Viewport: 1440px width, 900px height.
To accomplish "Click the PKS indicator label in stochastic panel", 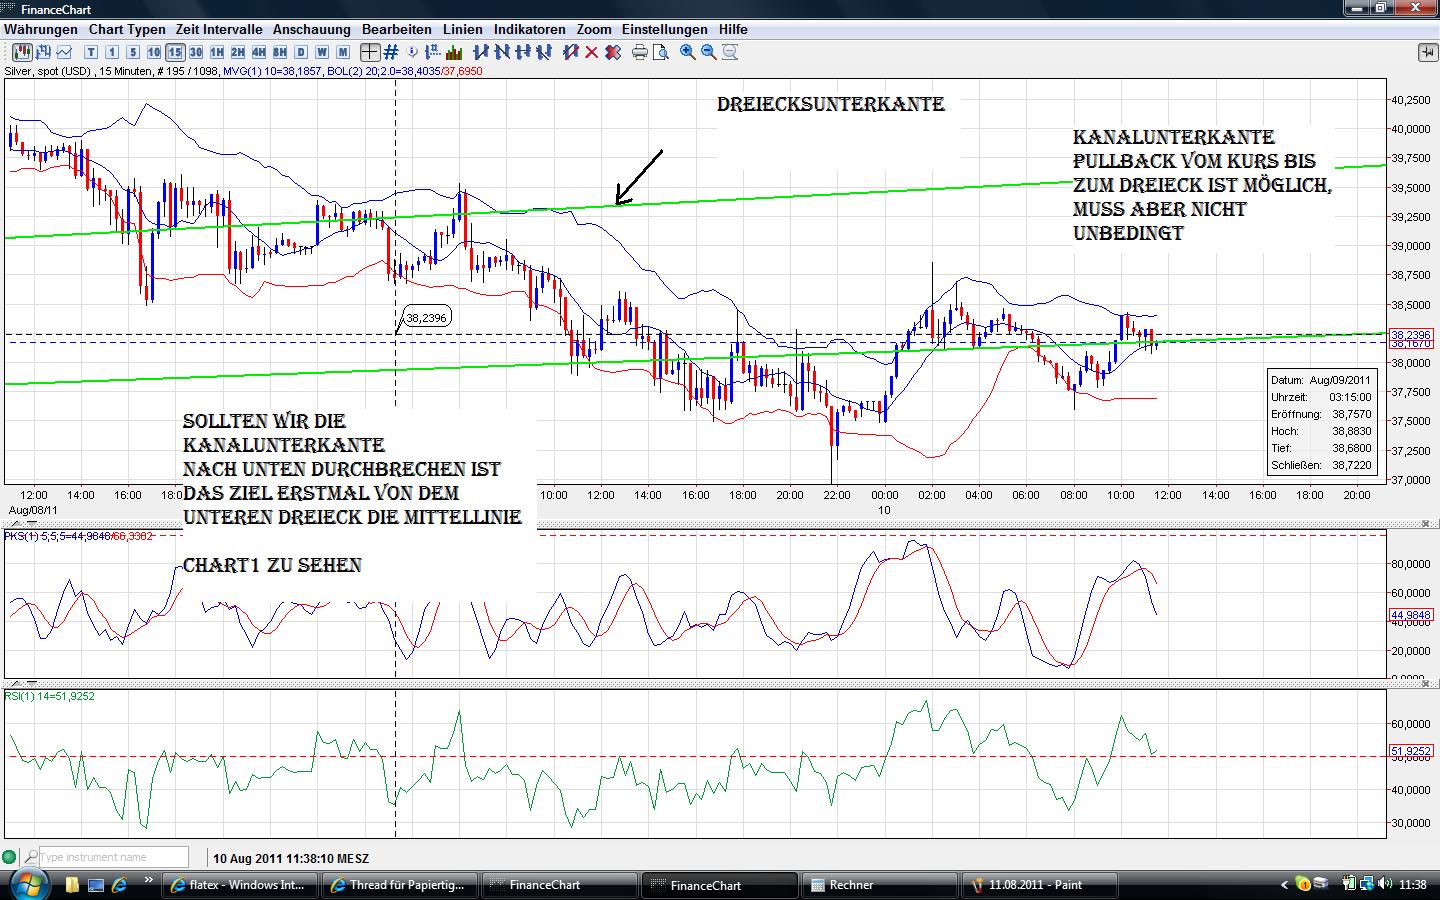I will 79,536.
